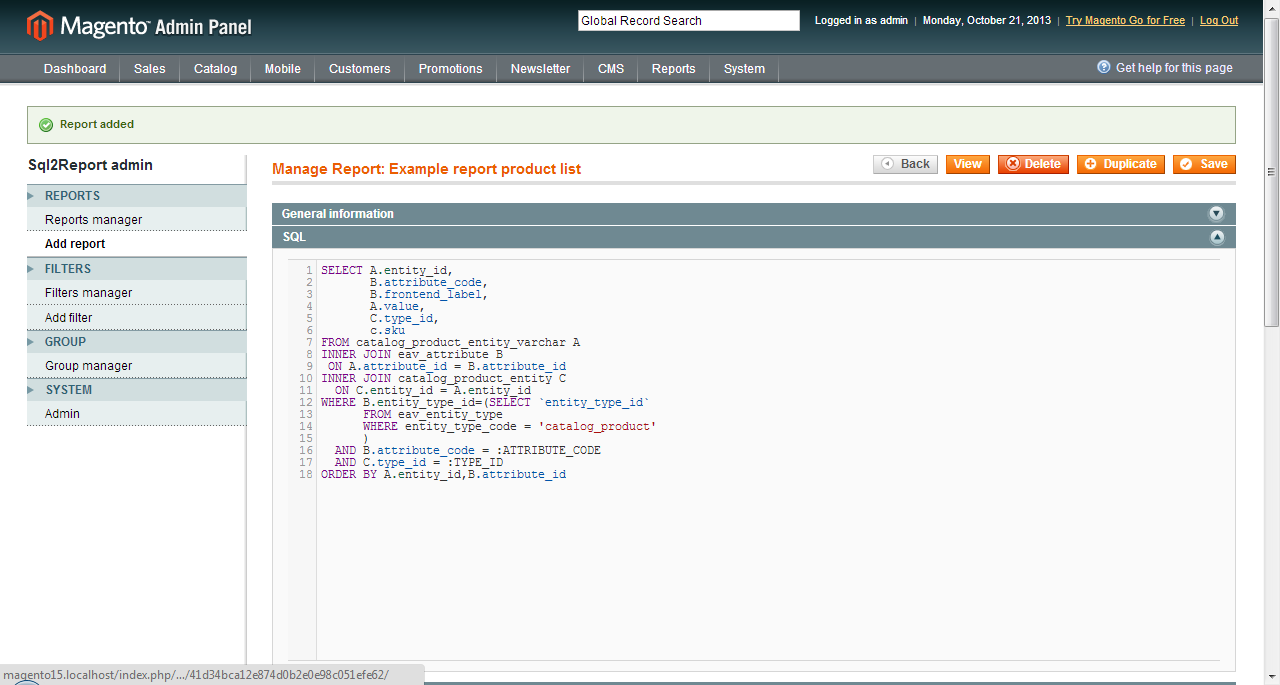Click the "Sql2Report admin" sidebar title
Viewport: 1280px width, 685px height.
tap(90, 166)
